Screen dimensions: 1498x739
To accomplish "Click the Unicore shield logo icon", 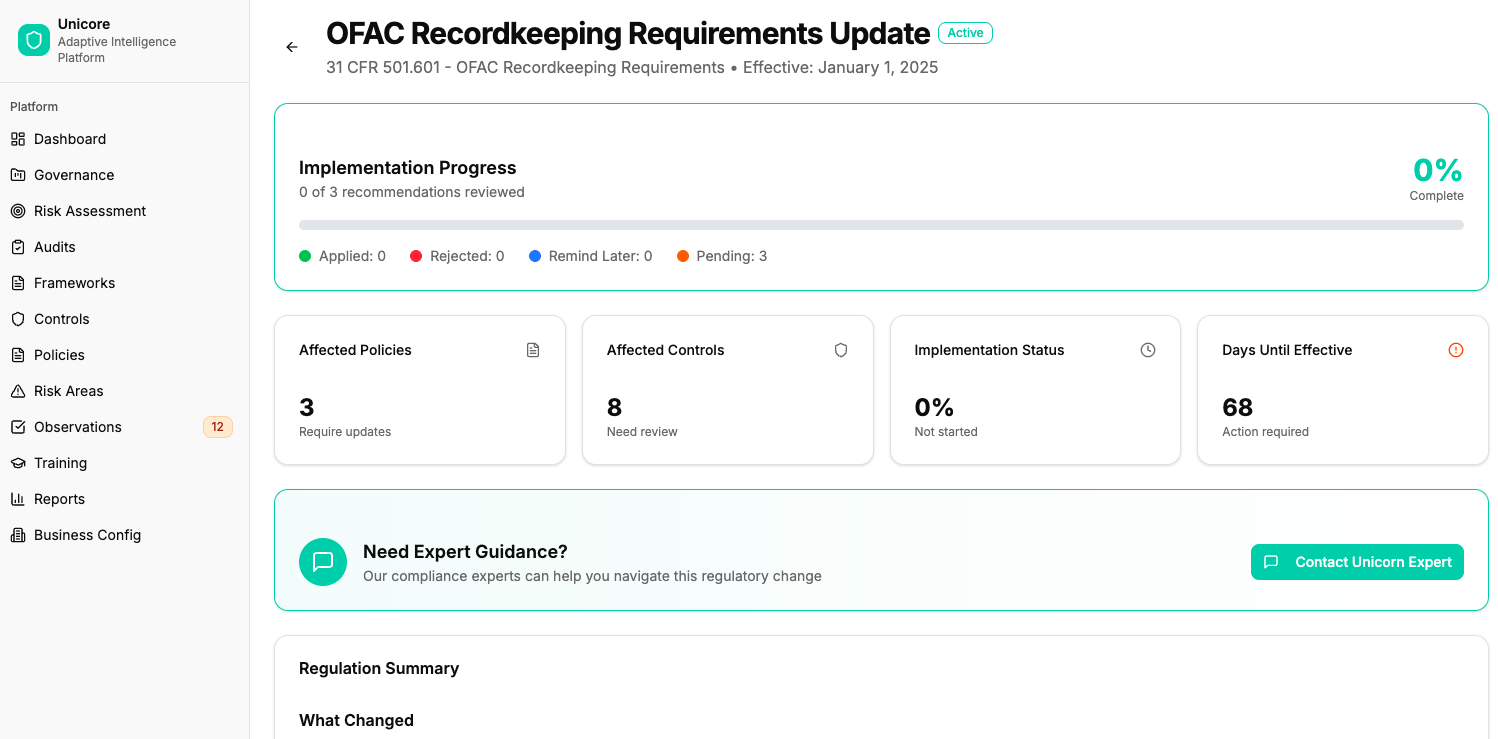I will click(x=34, y=40).
